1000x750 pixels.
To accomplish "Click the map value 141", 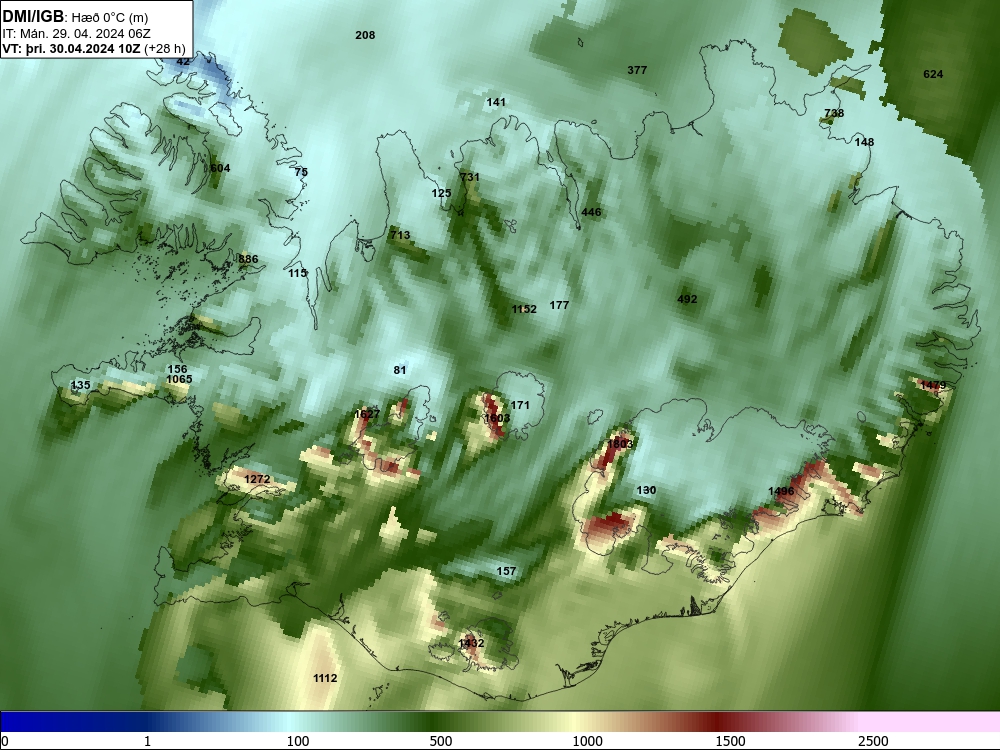I will click(496, 102).
